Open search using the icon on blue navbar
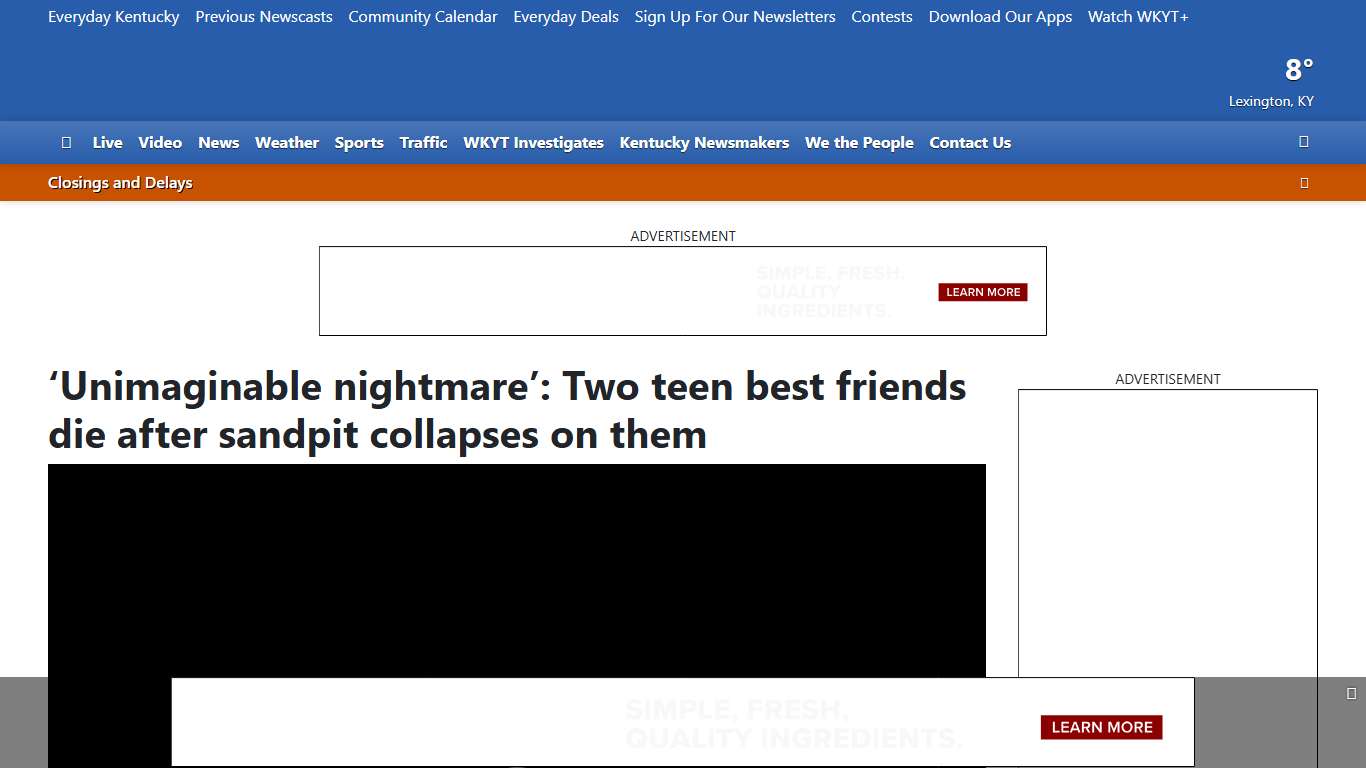 coord(1304,142)
